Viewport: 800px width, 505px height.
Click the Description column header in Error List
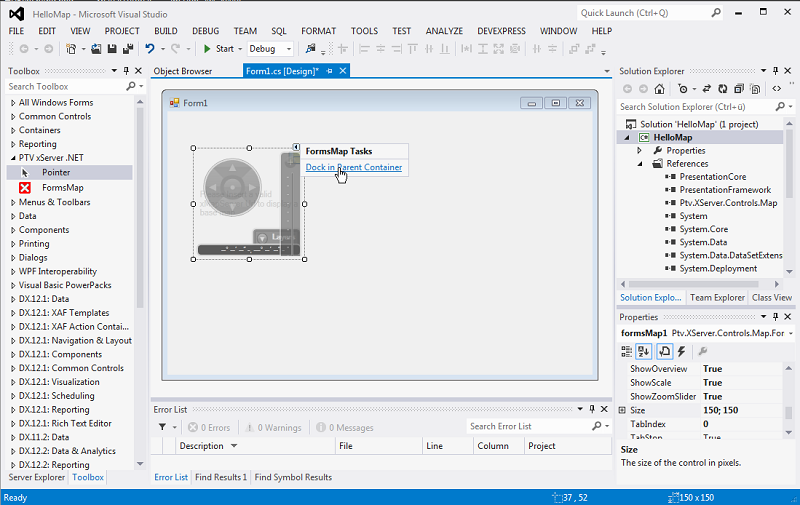click(x=254, y=446)
